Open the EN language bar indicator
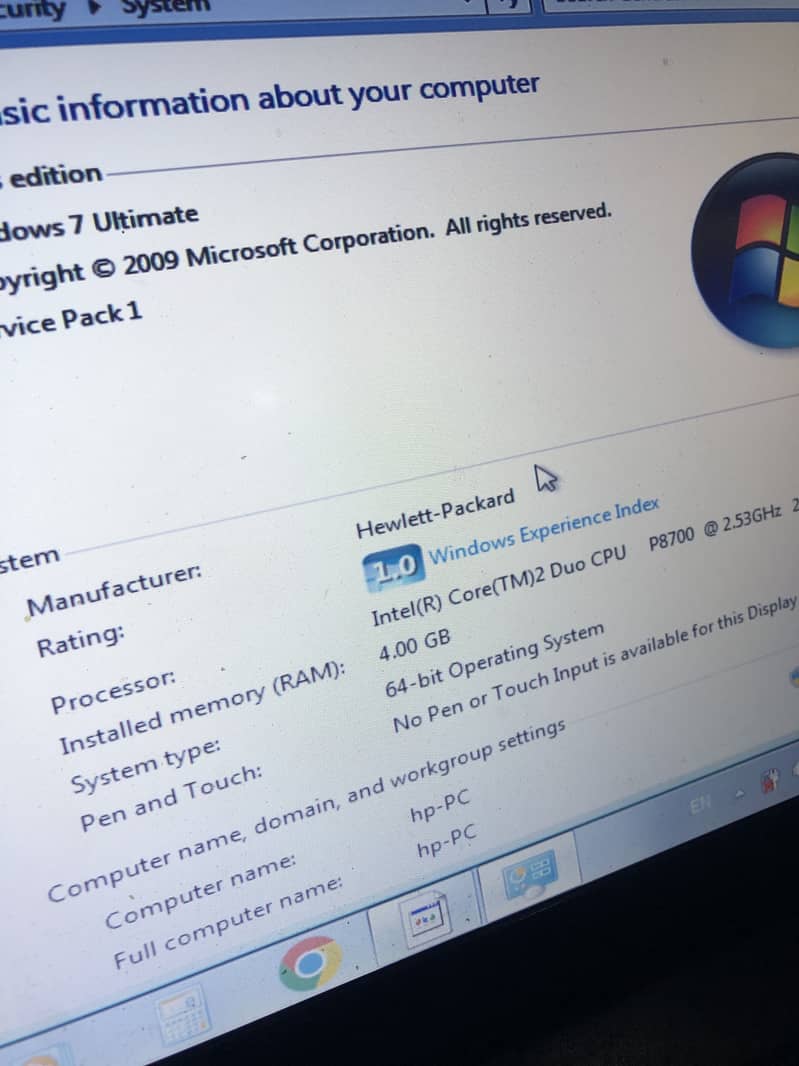 tap(700, 805)
